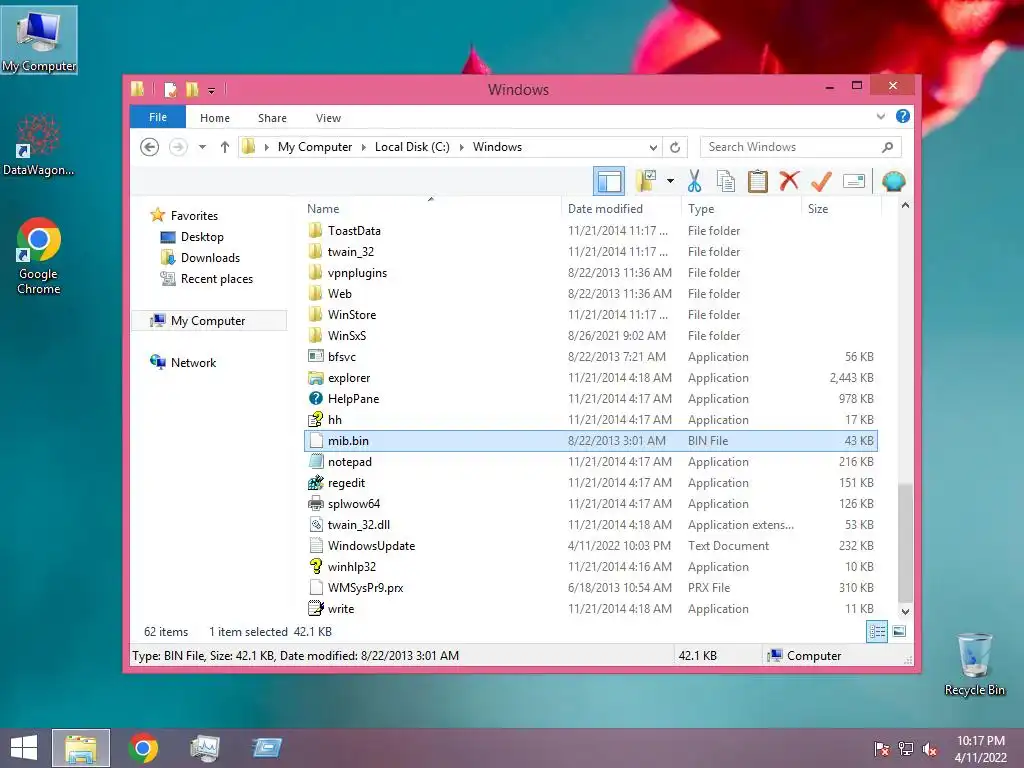Select the WinSxS folder
This screenshot has height=768, width=1024.
(x=591, y=336)
